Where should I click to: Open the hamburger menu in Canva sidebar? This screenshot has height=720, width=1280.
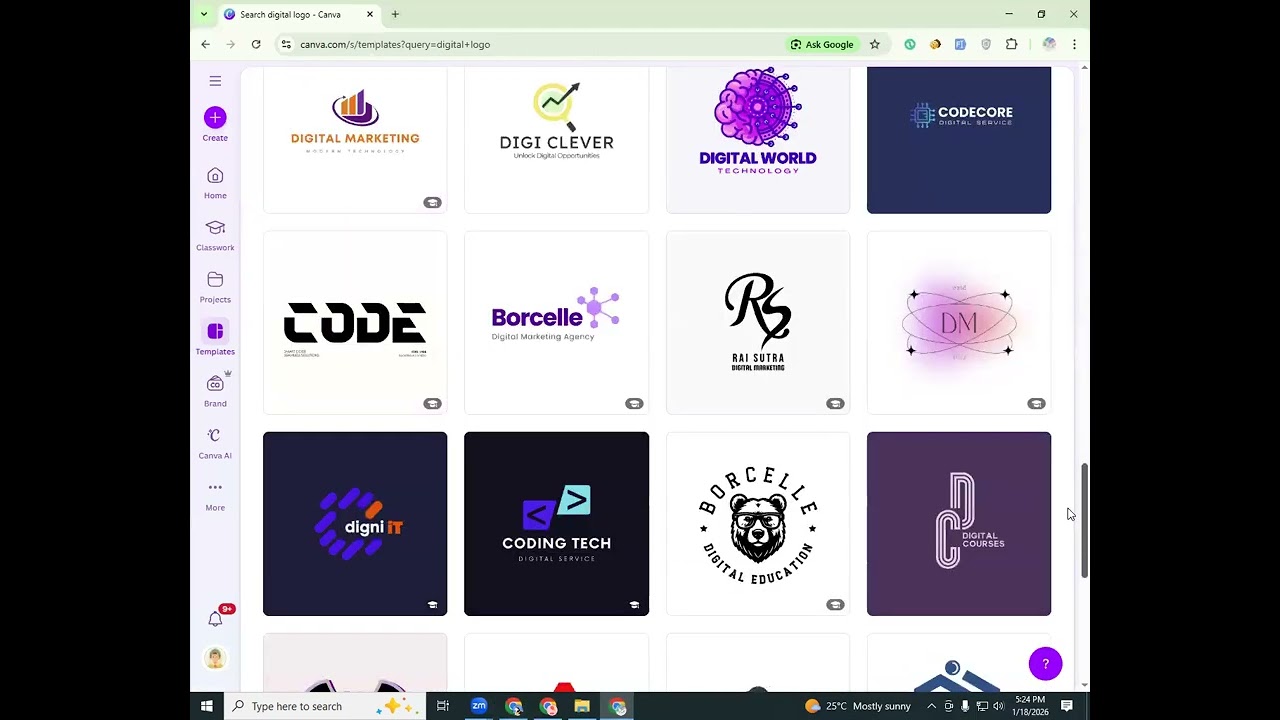(x=215, y=81)
